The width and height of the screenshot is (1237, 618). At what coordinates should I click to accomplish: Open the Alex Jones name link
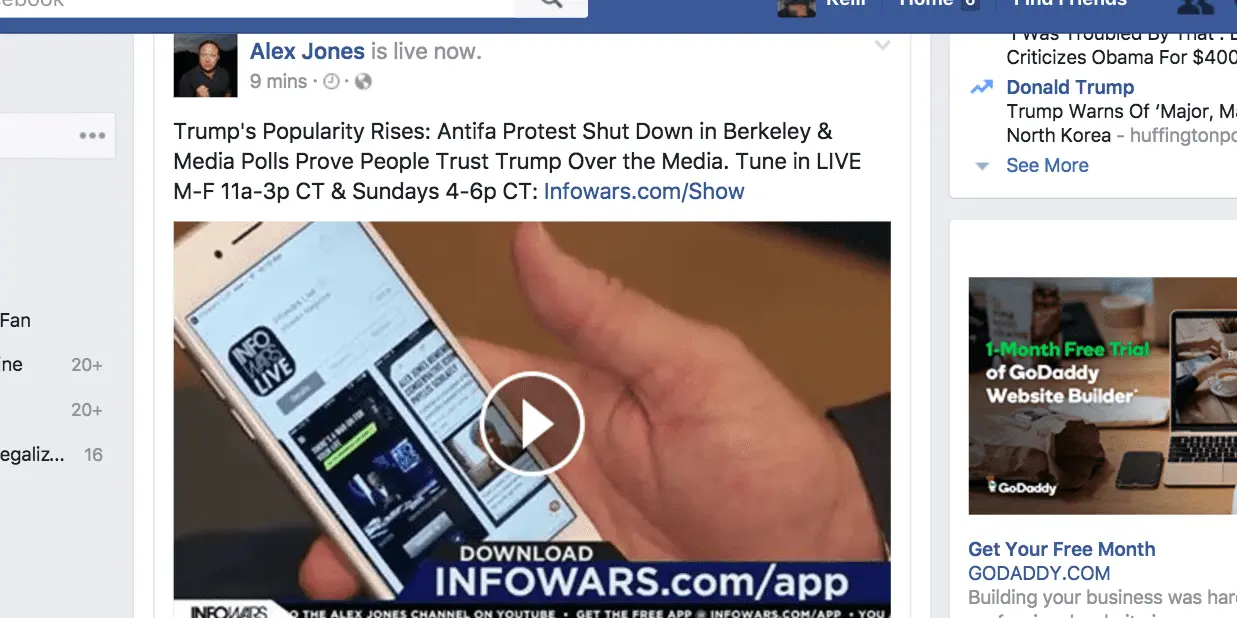click(307, 51)
